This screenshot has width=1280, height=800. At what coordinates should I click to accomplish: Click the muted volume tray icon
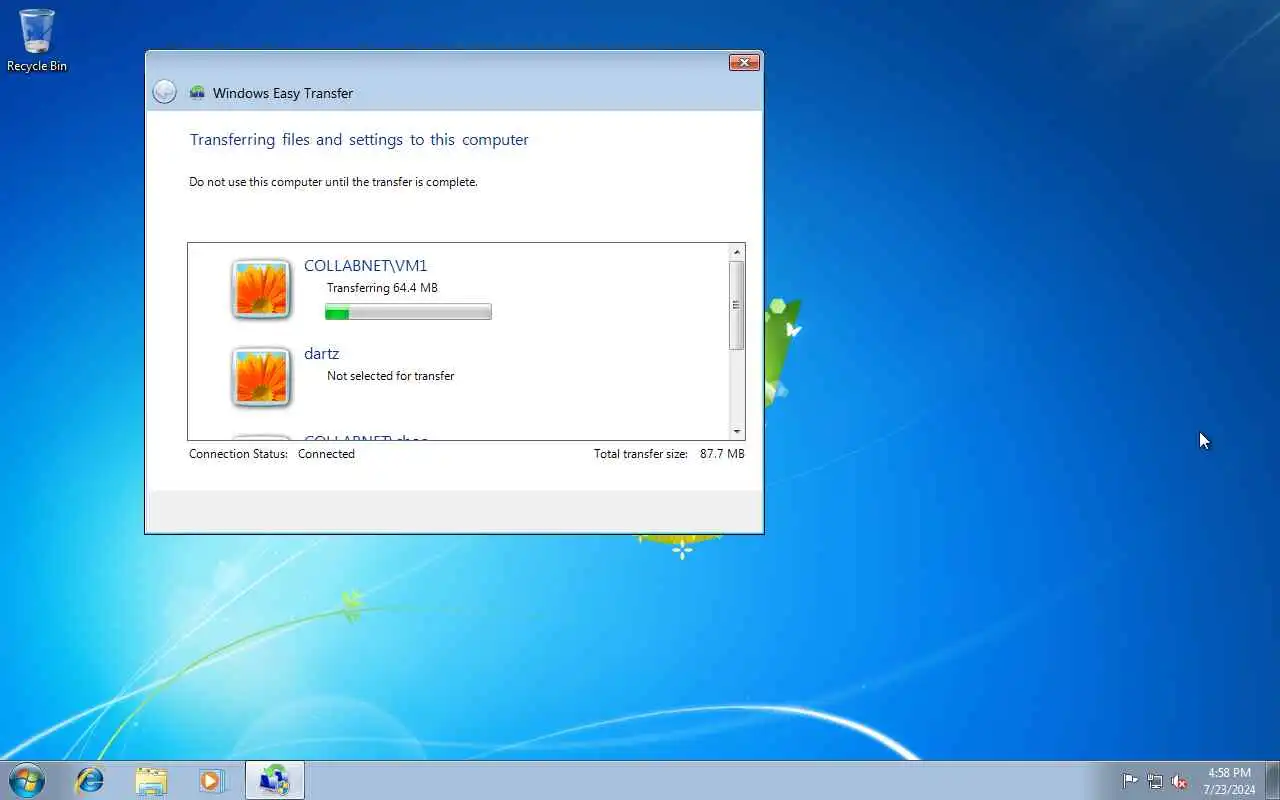coord(1179,781)
